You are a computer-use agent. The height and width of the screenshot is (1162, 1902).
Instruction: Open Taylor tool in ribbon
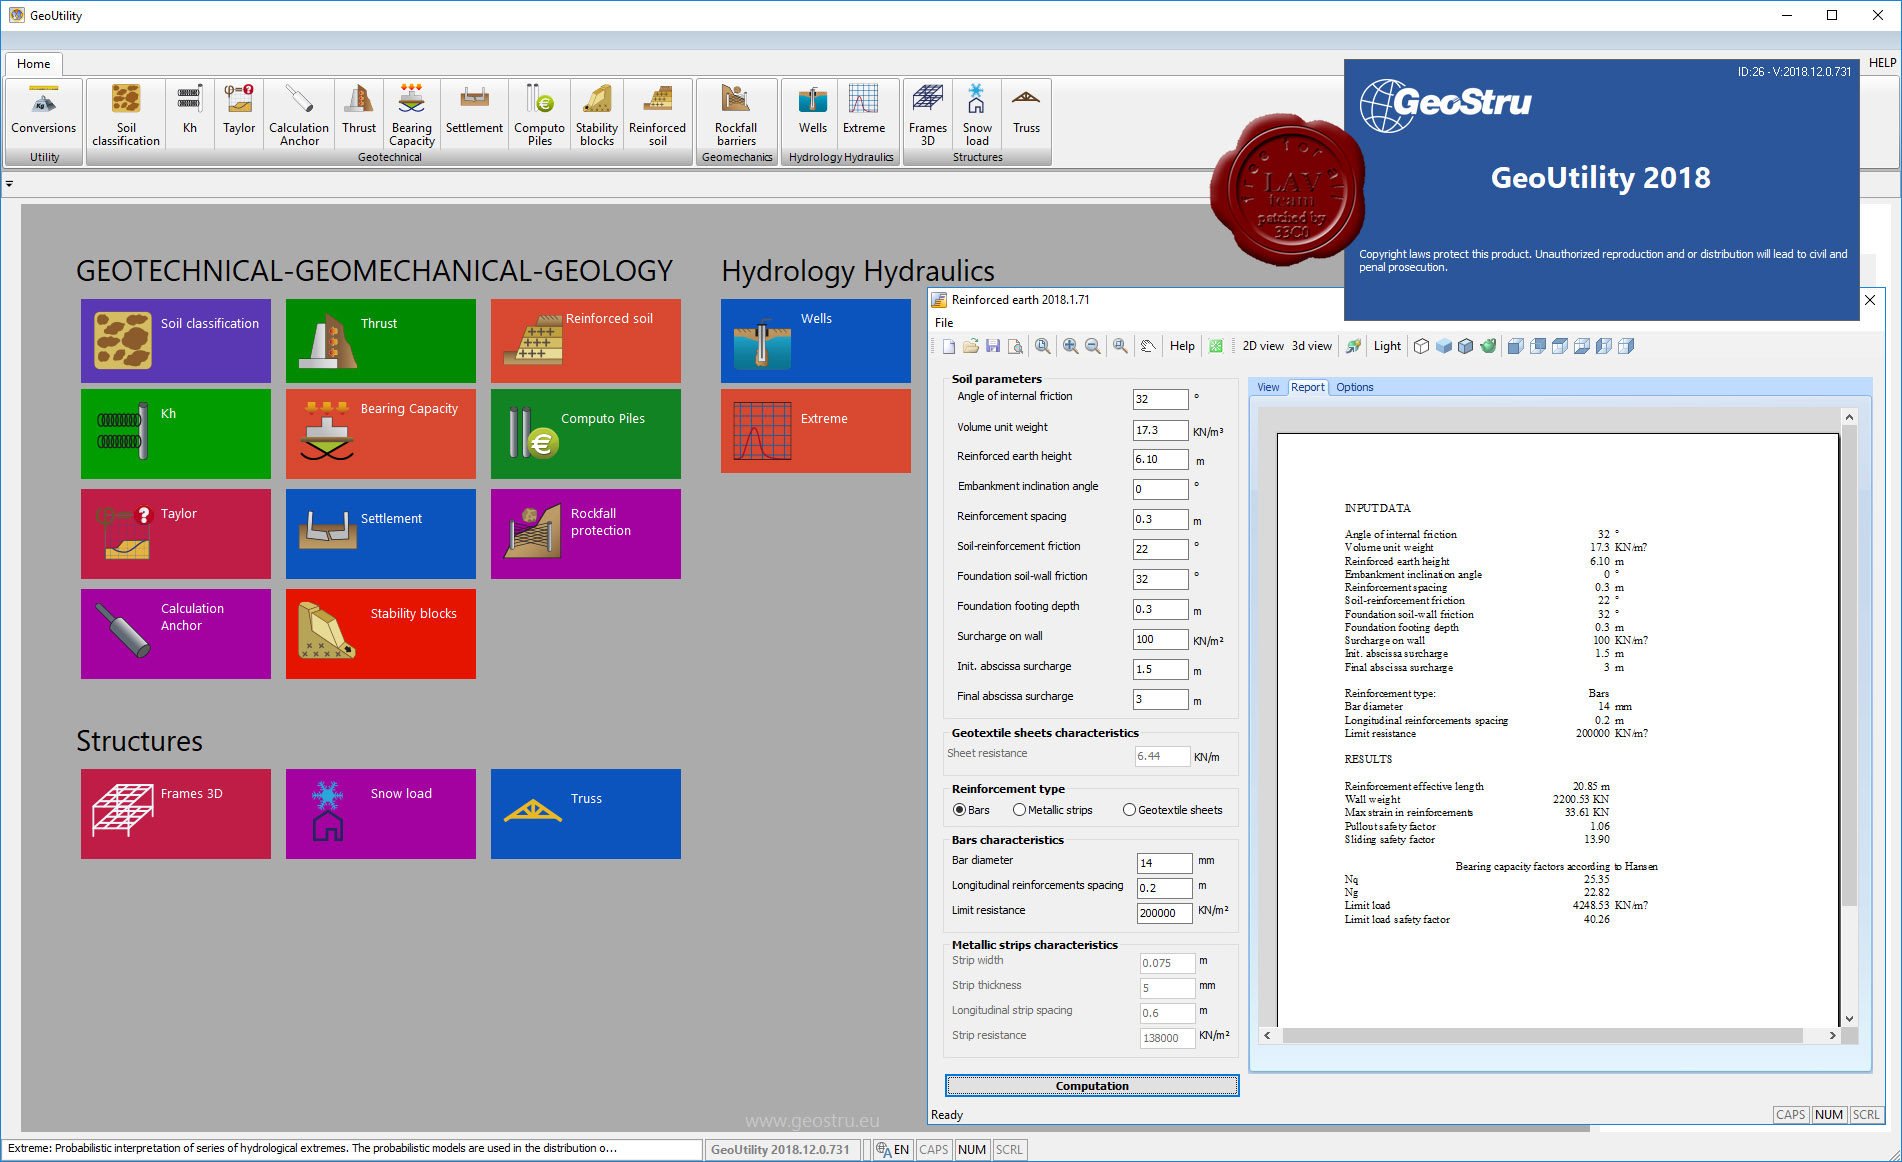(x=239, y=114)
